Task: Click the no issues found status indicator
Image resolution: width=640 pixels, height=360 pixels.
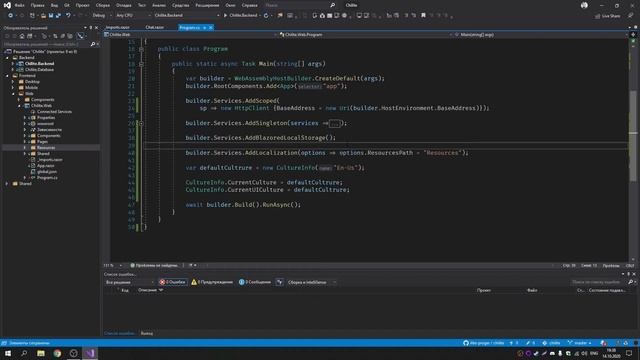Action: tap(154, 265)
